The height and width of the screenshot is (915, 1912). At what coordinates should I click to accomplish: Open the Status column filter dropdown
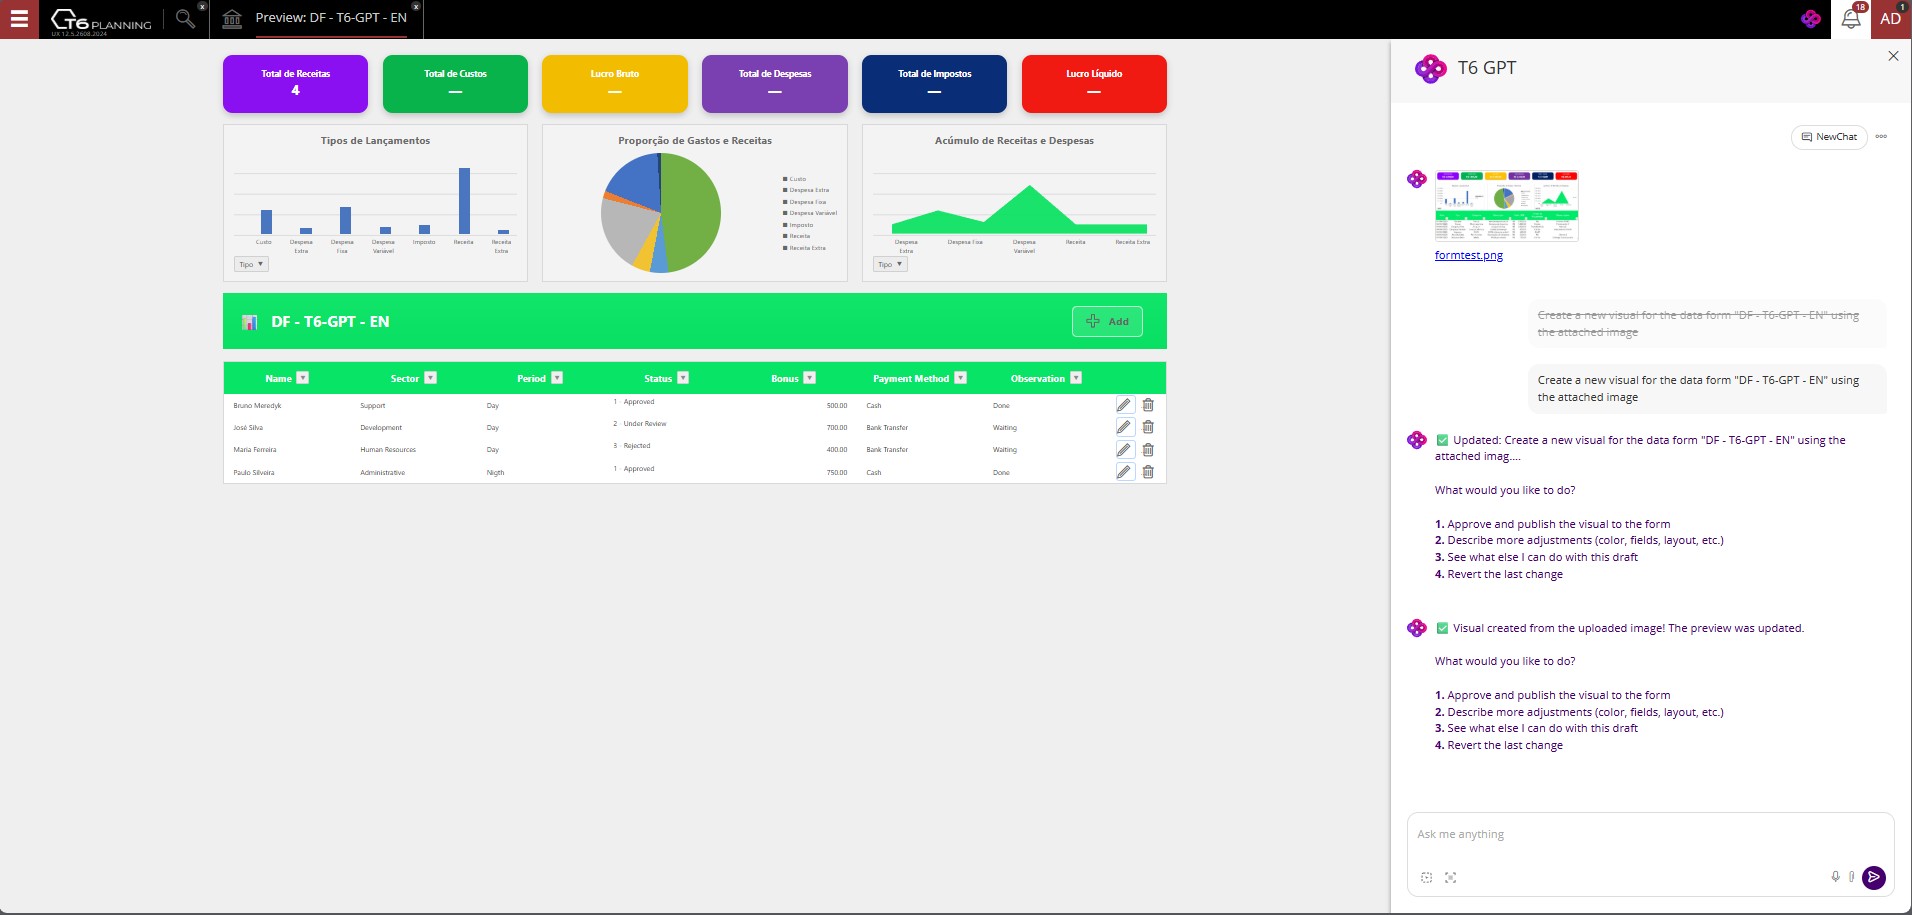(x=683, y=378)
